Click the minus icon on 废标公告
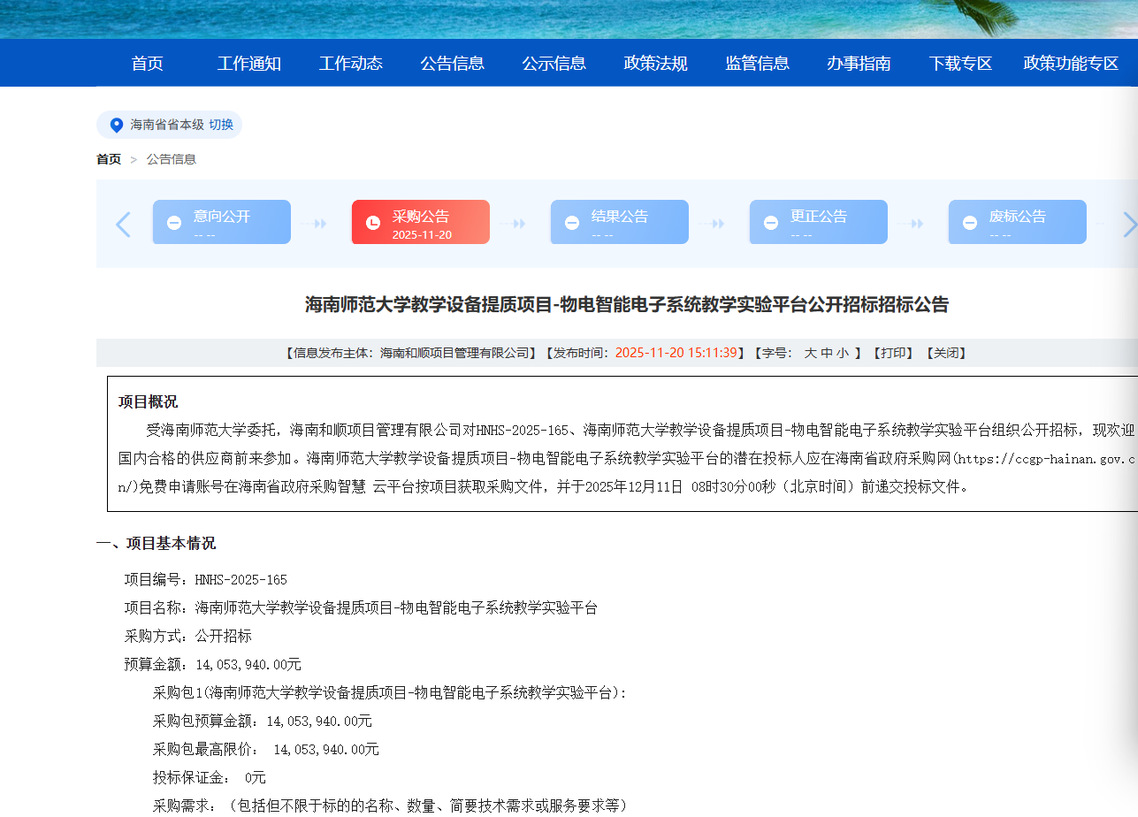The image size is (1138, 817). click(x=969, y=223)
